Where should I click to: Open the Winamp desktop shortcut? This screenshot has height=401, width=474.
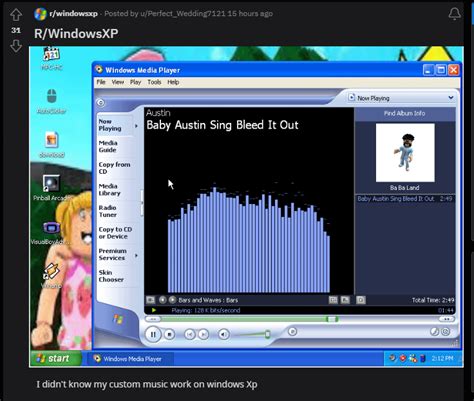coord(51,275)
